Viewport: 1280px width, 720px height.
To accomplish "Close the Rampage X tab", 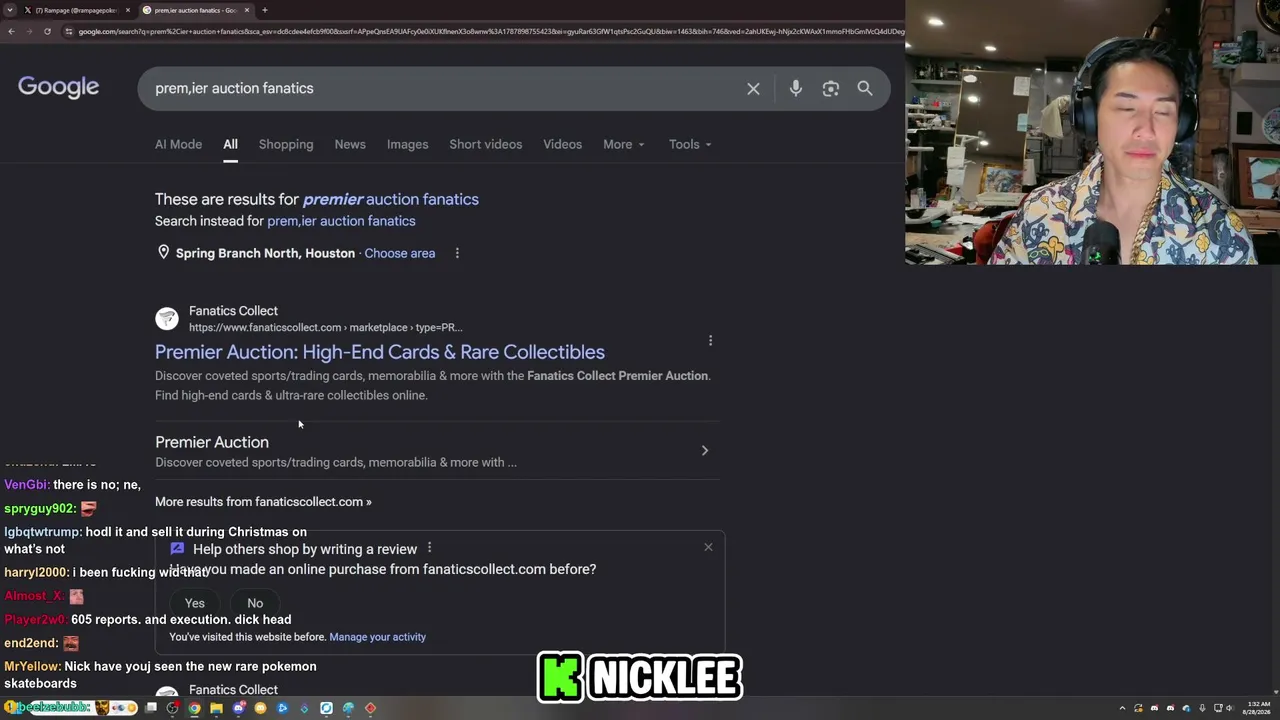I will [x=128, y=10].
